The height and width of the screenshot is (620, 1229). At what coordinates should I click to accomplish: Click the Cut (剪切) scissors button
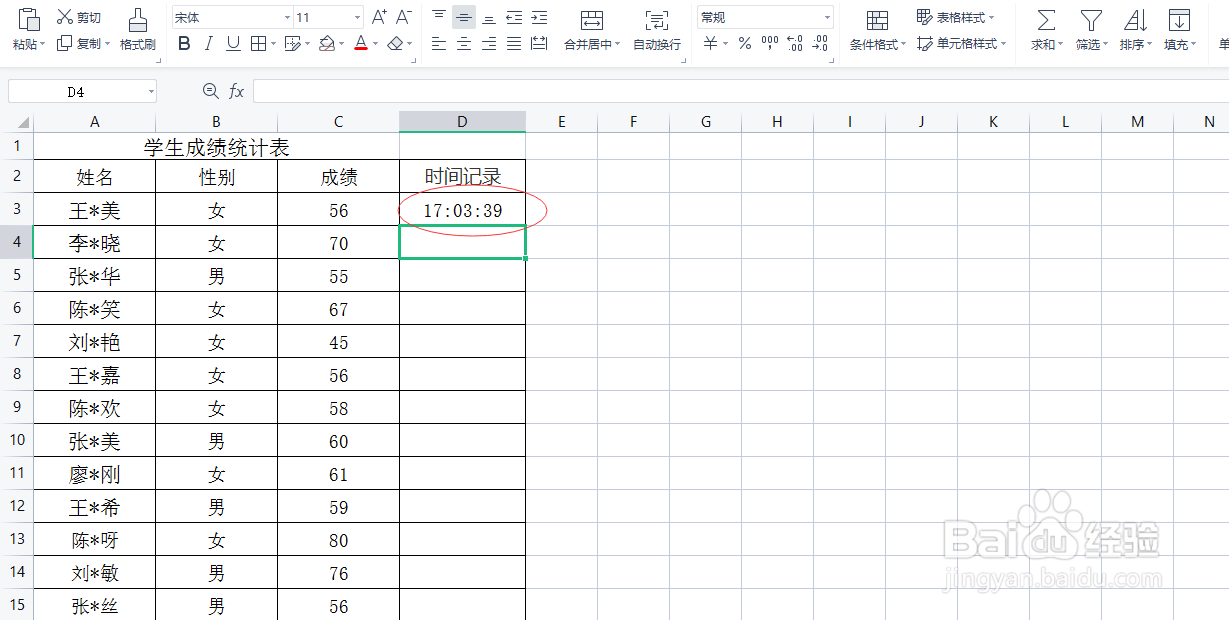78,17
